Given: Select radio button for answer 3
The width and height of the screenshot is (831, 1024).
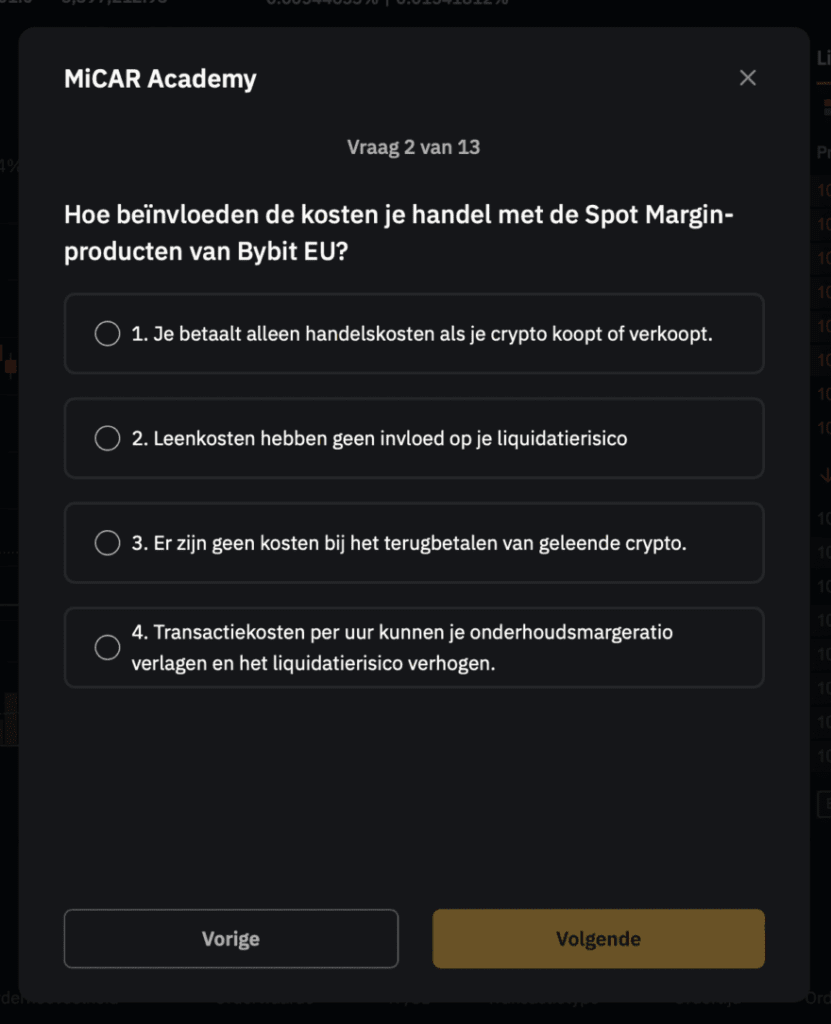Looking at the screenshot, I should (107, 543).
